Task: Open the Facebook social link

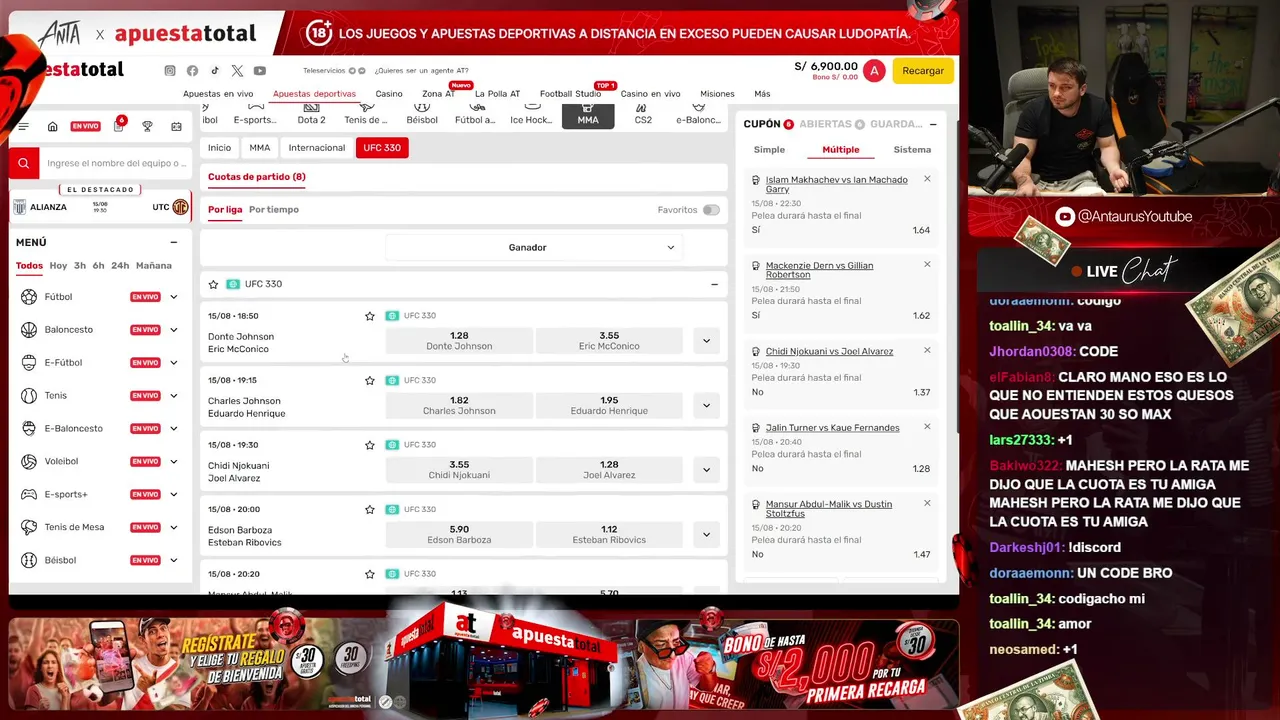Action: [192, 71]
